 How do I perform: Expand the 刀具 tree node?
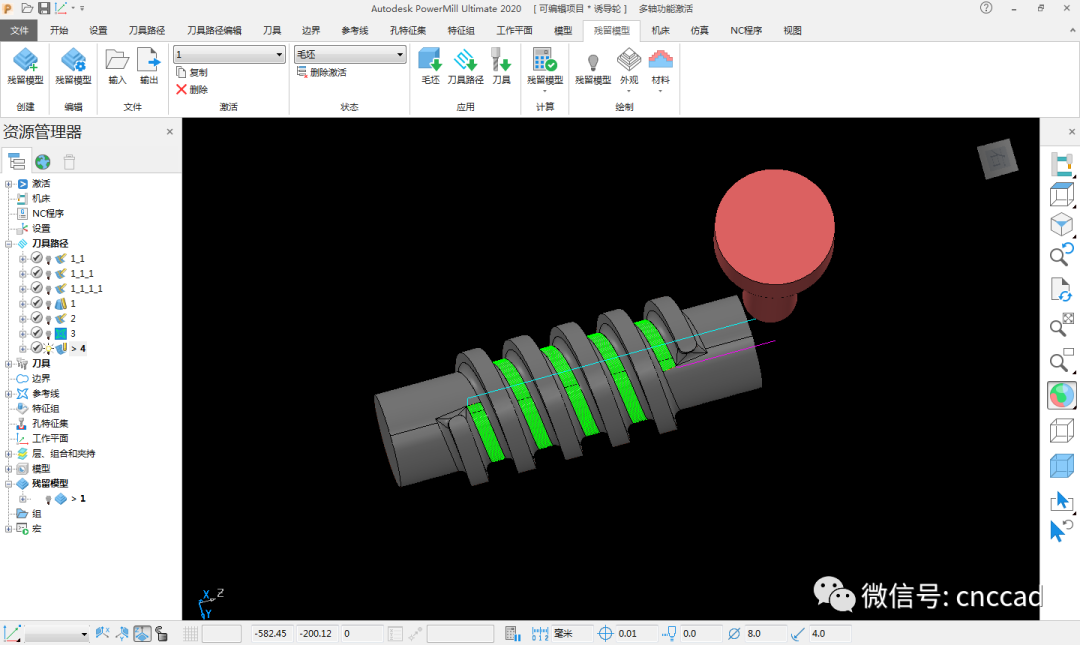point(8,364)
